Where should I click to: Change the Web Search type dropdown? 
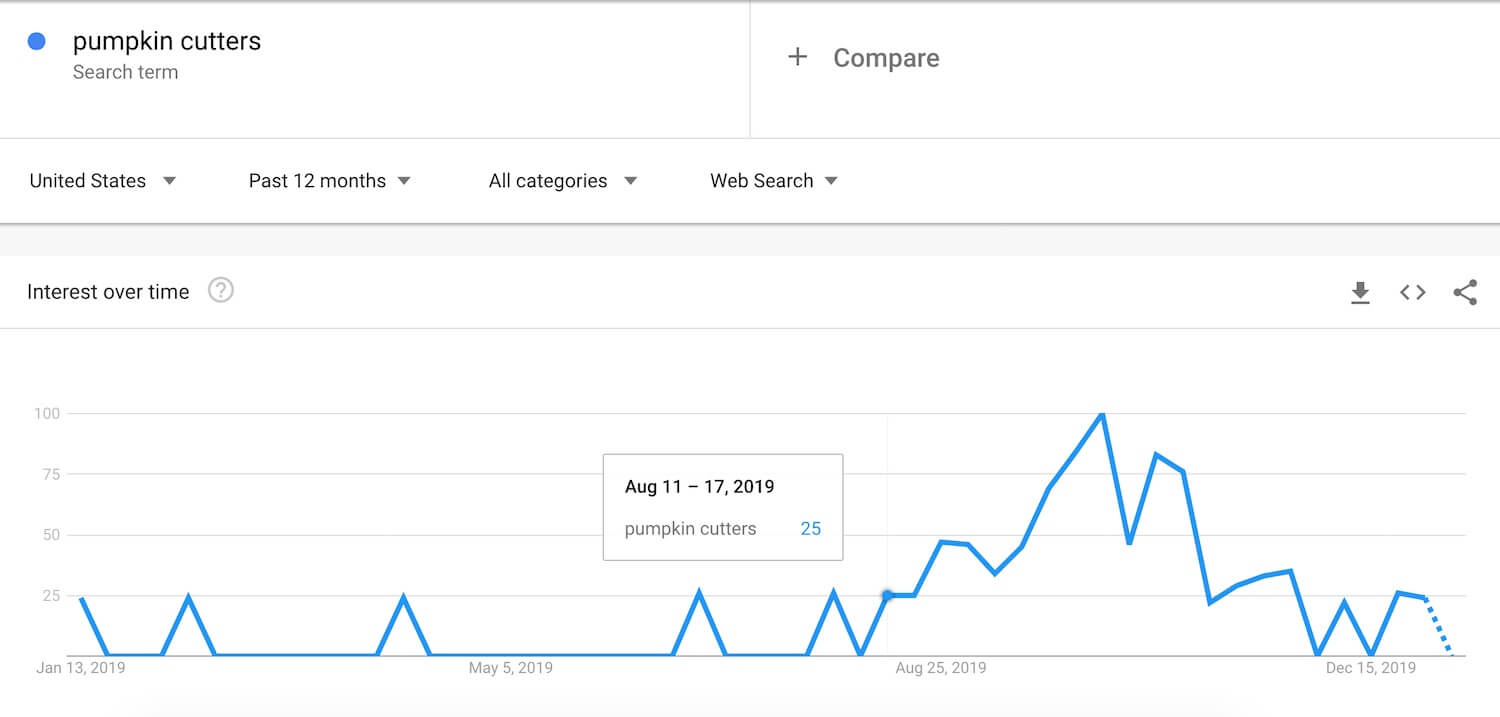(774, 181)
